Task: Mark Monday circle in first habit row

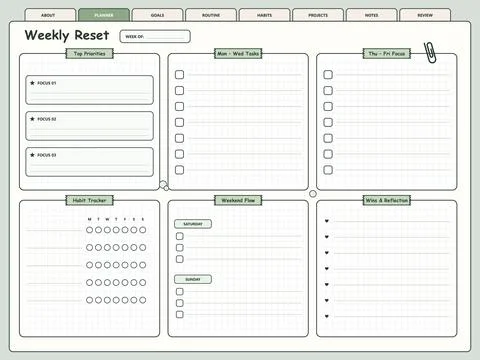Action: (x=89, y=230)
